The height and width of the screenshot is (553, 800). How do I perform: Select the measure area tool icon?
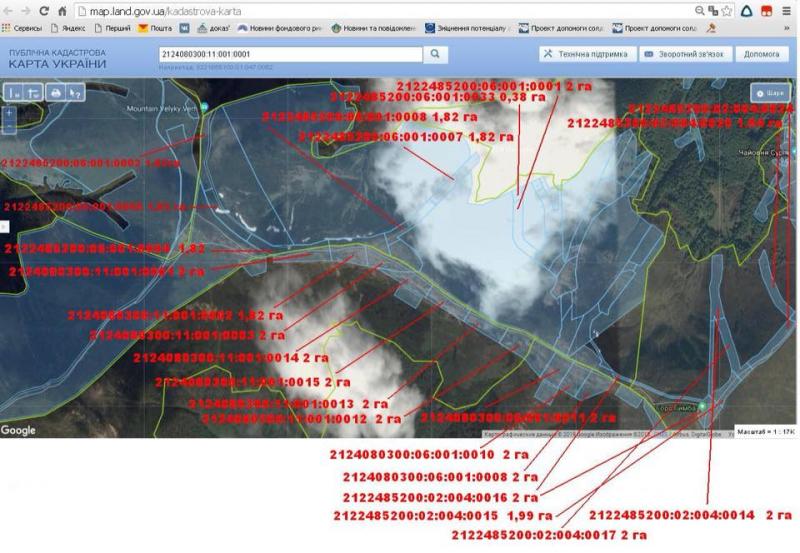(x=34, y=92)
